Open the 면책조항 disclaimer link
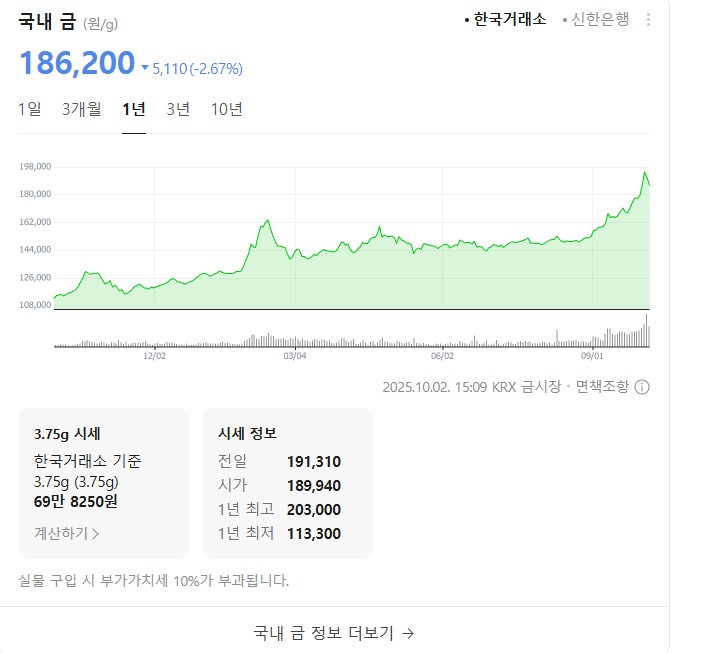 [x=602, y=387]
